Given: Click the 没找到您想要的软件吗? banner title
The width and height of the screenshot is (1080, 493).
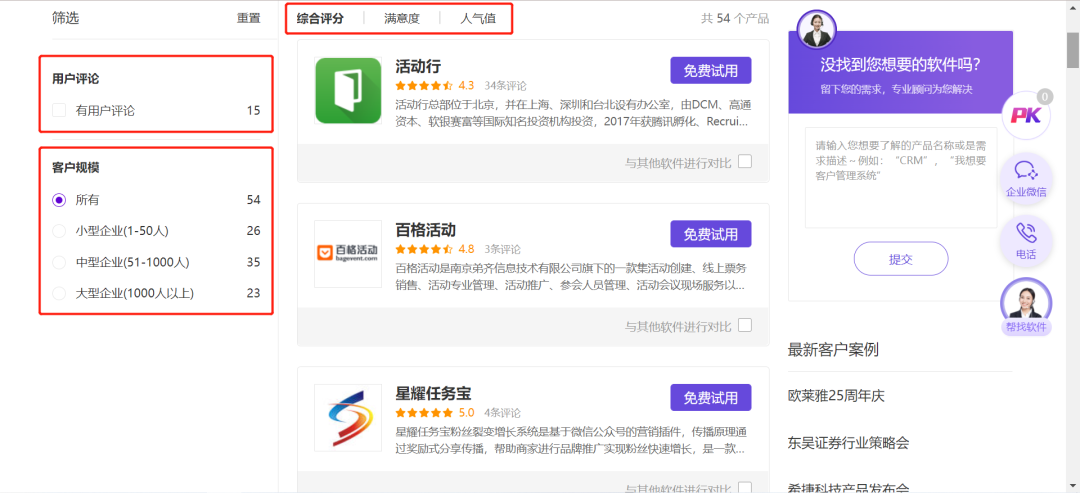Looking at the screenshot, I should tap(901, 65).
